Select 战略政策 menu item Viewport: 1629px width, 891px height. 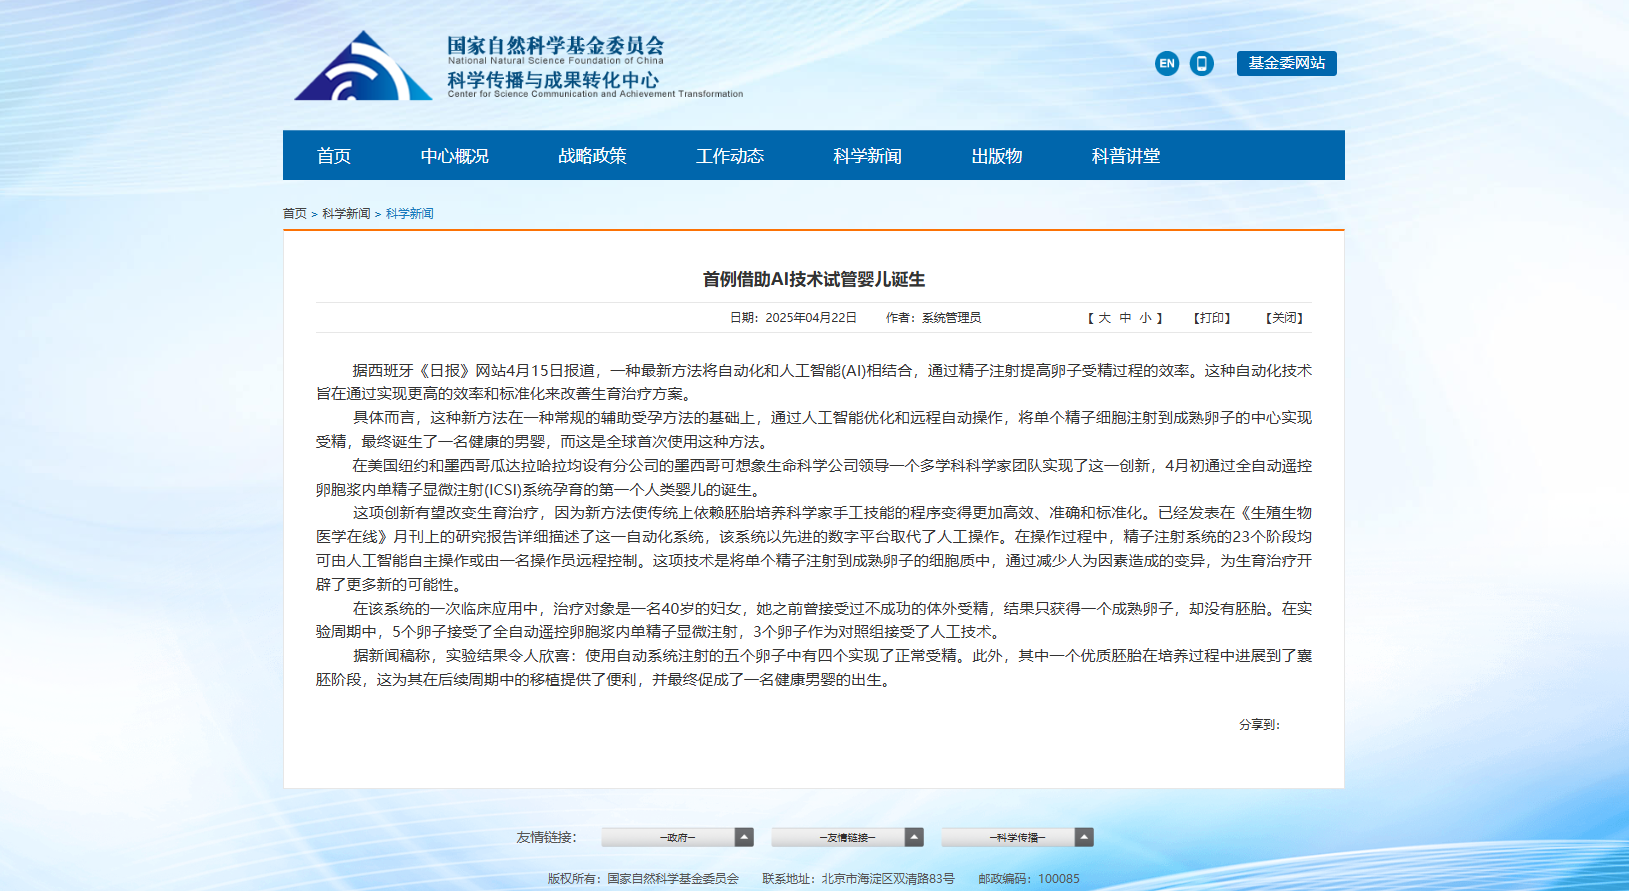[x=592, y=156]
